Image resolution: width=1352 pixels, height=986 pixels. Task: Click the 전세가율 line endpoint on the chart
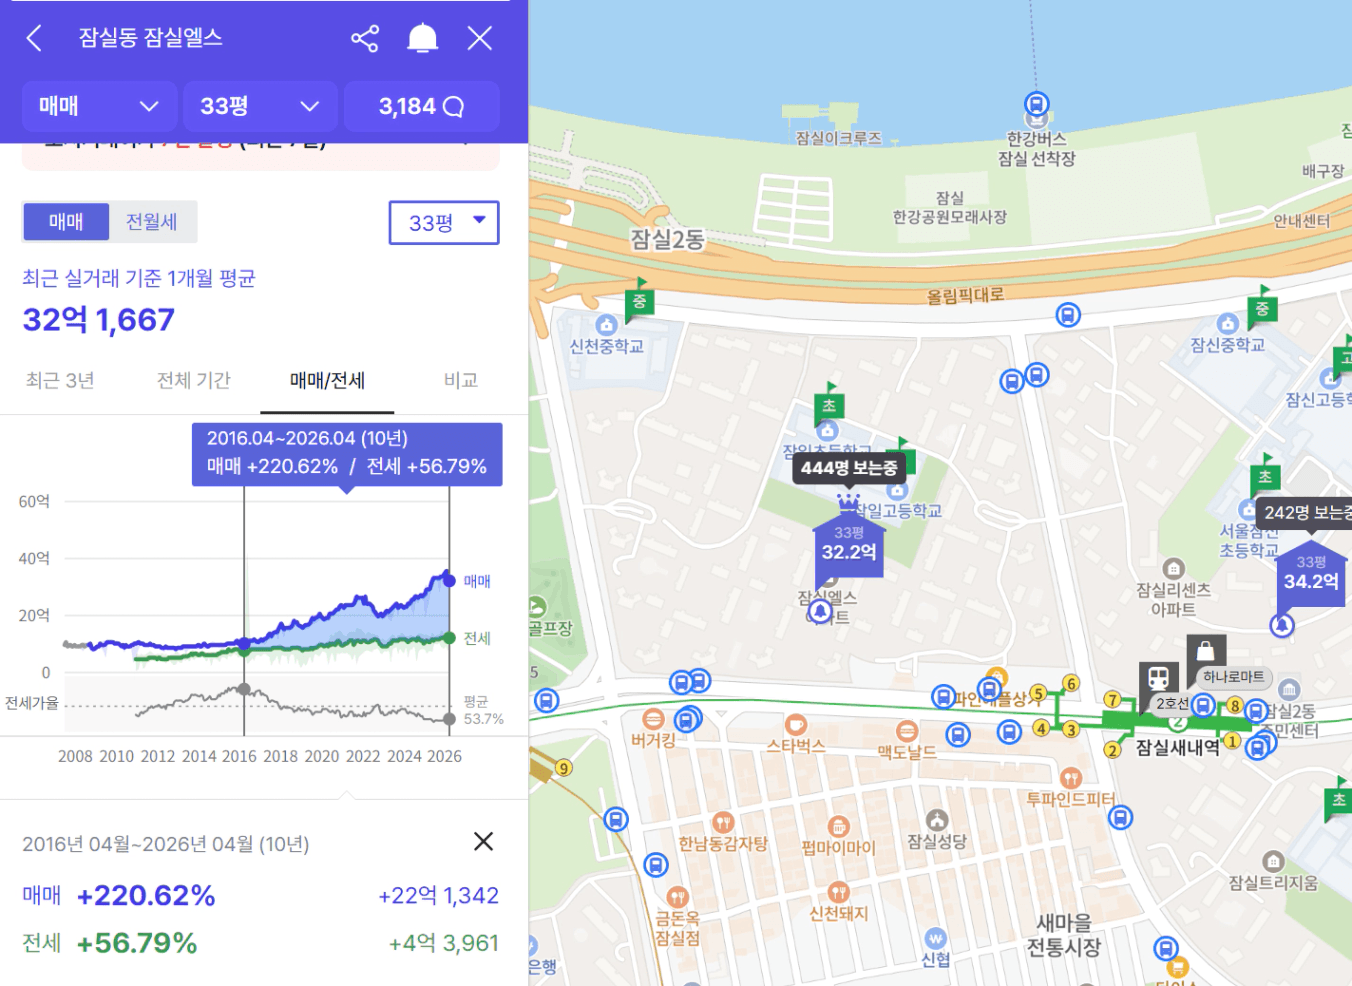coord(450,718)
